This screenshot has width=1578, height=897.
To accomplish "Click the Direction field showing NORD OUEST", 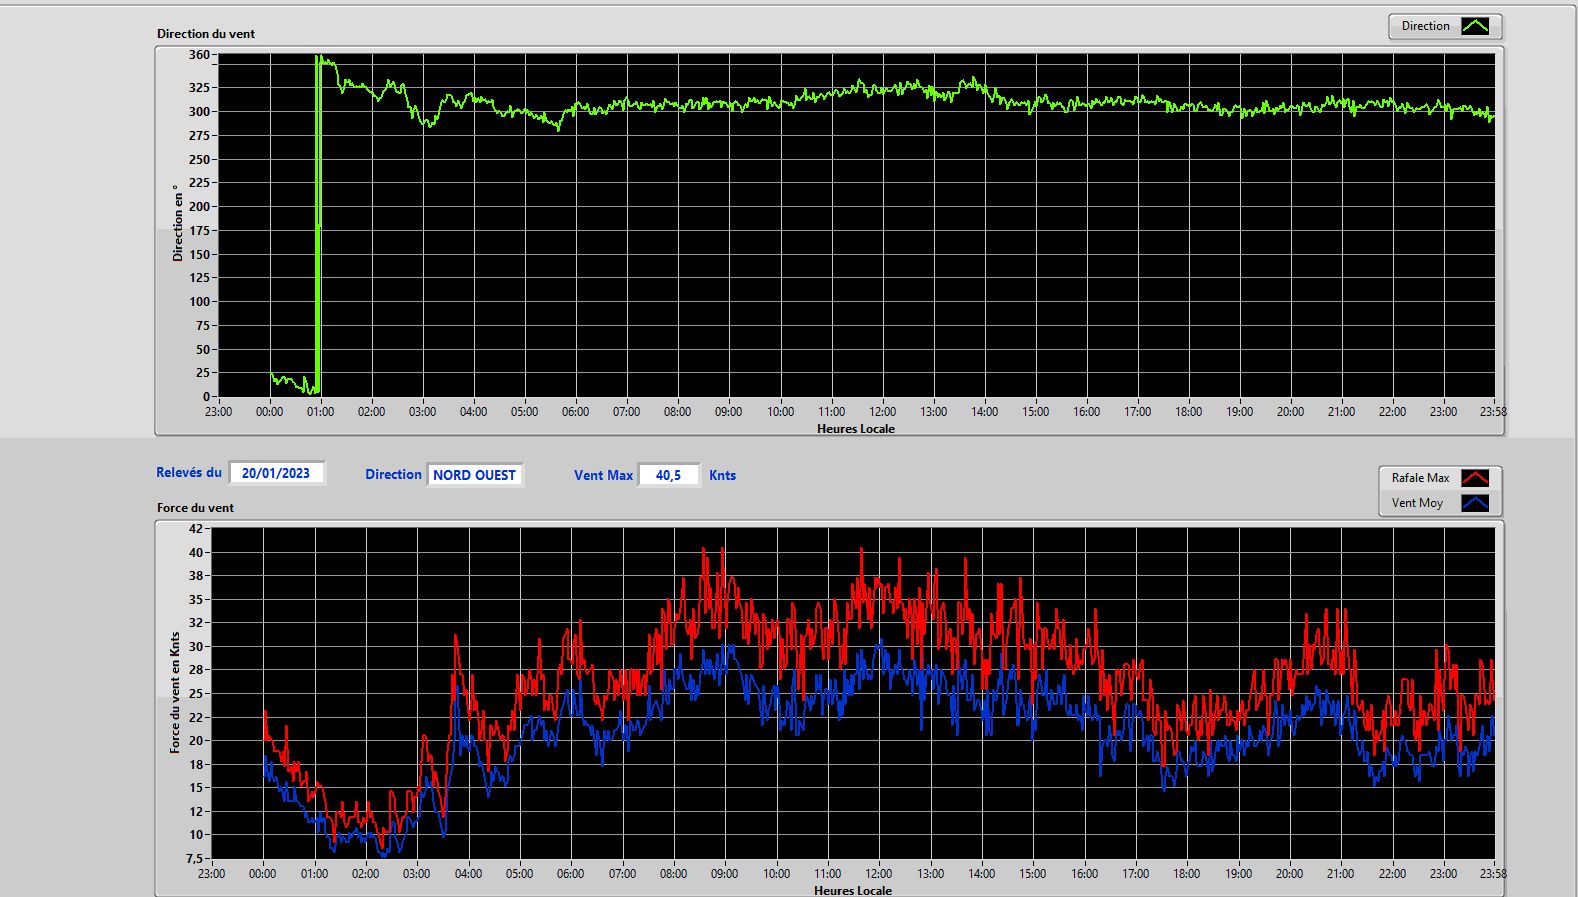I will [x=474, y=475].
